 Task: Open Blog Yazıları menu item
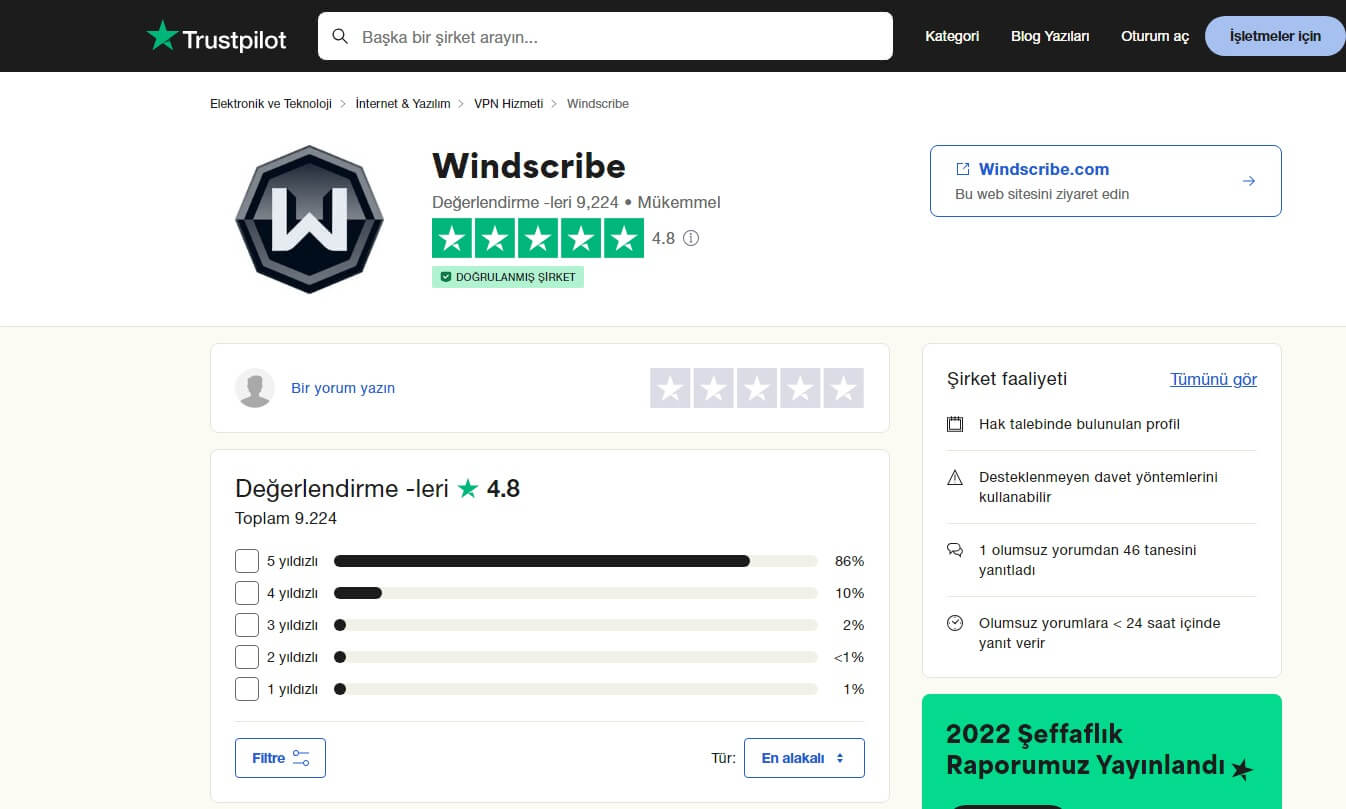pyautogui.click(x=1050, y=36)
